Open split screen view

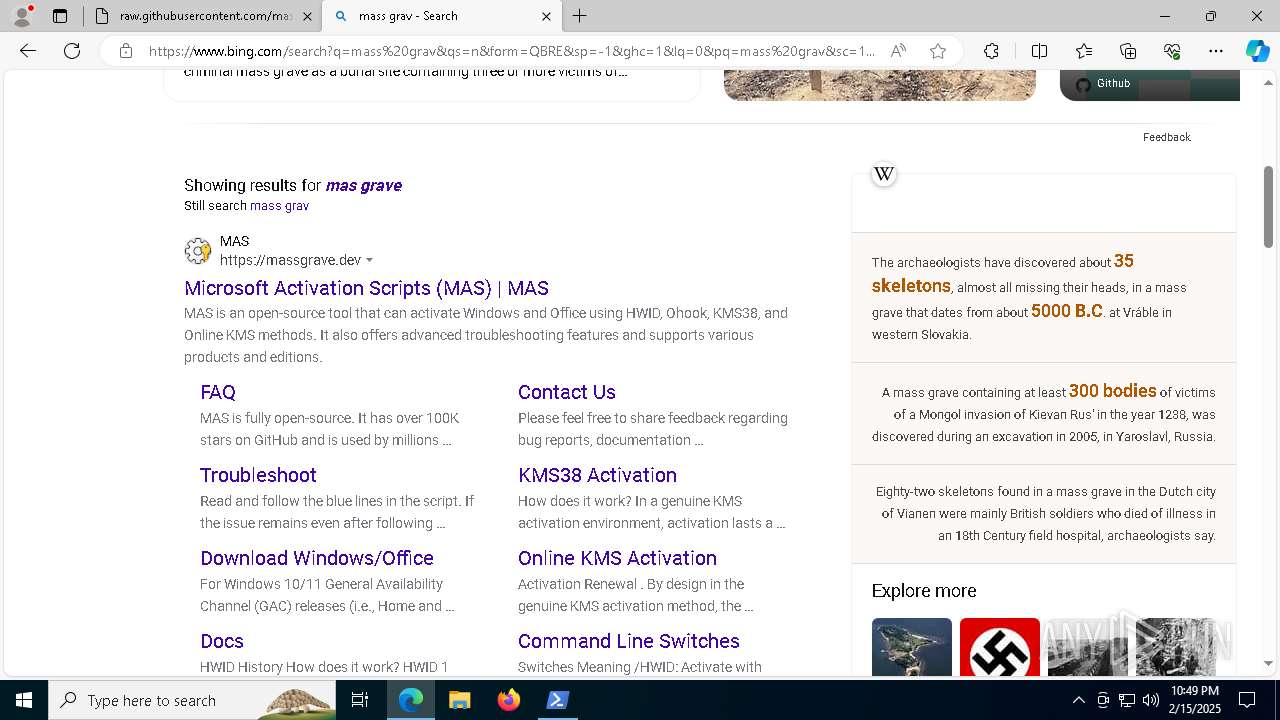(1039, 51)
